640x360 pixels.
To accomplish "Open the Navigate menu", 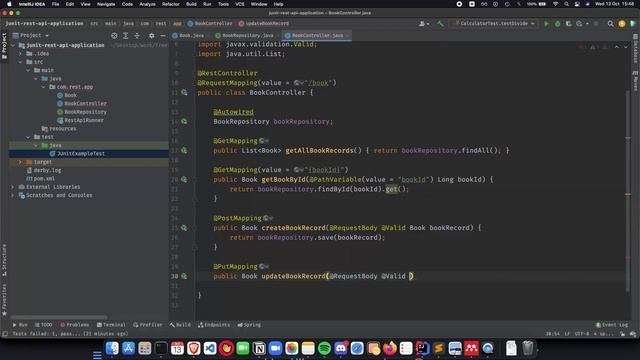I will click(x=106, y=4).
